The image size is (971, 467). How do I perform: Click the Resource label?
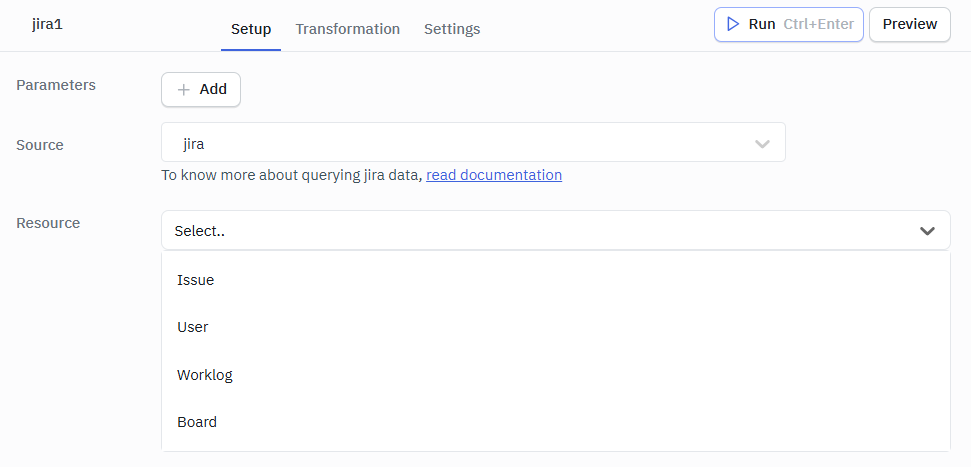coord(48,223)
